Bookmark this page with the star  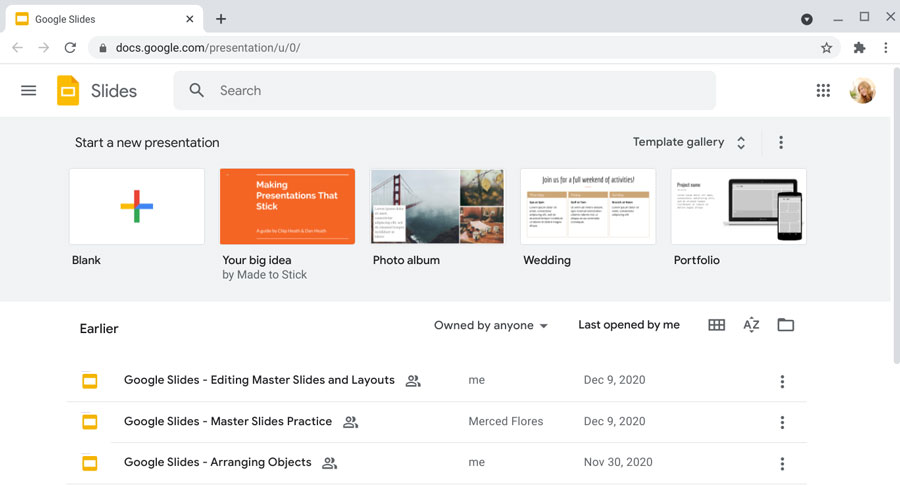pyautogui.click(x=826, y=48)
